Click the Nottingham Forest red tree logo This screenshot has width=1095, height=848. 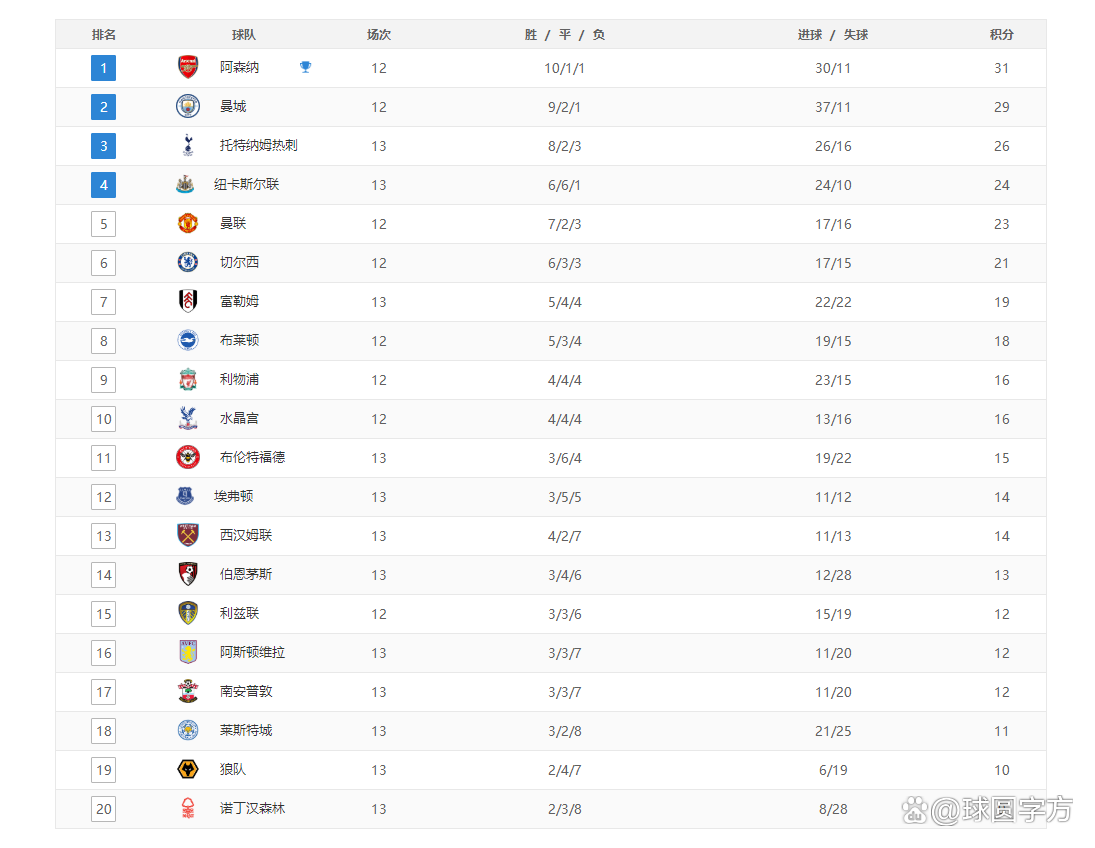pos(188,808)
